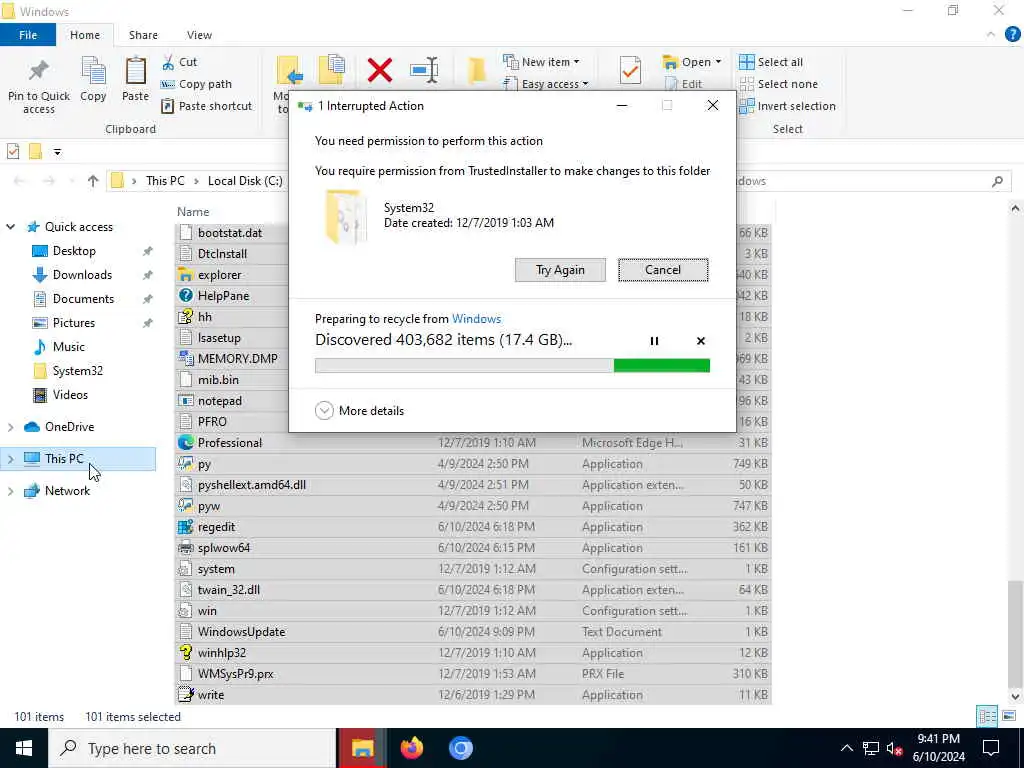Click the Copy ribbon icon
The image size is (1024, 768).
point(93,71)
